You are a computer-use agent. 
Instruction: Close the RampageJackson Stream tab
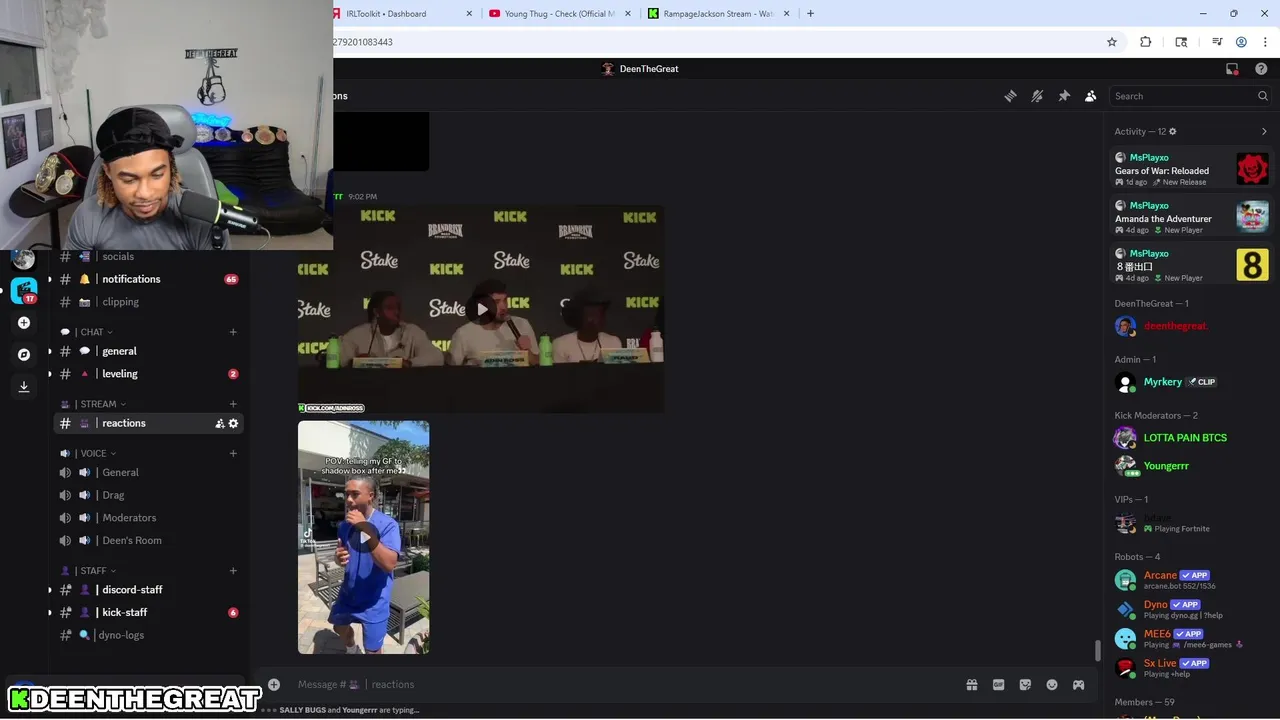(x=786, y=14)
